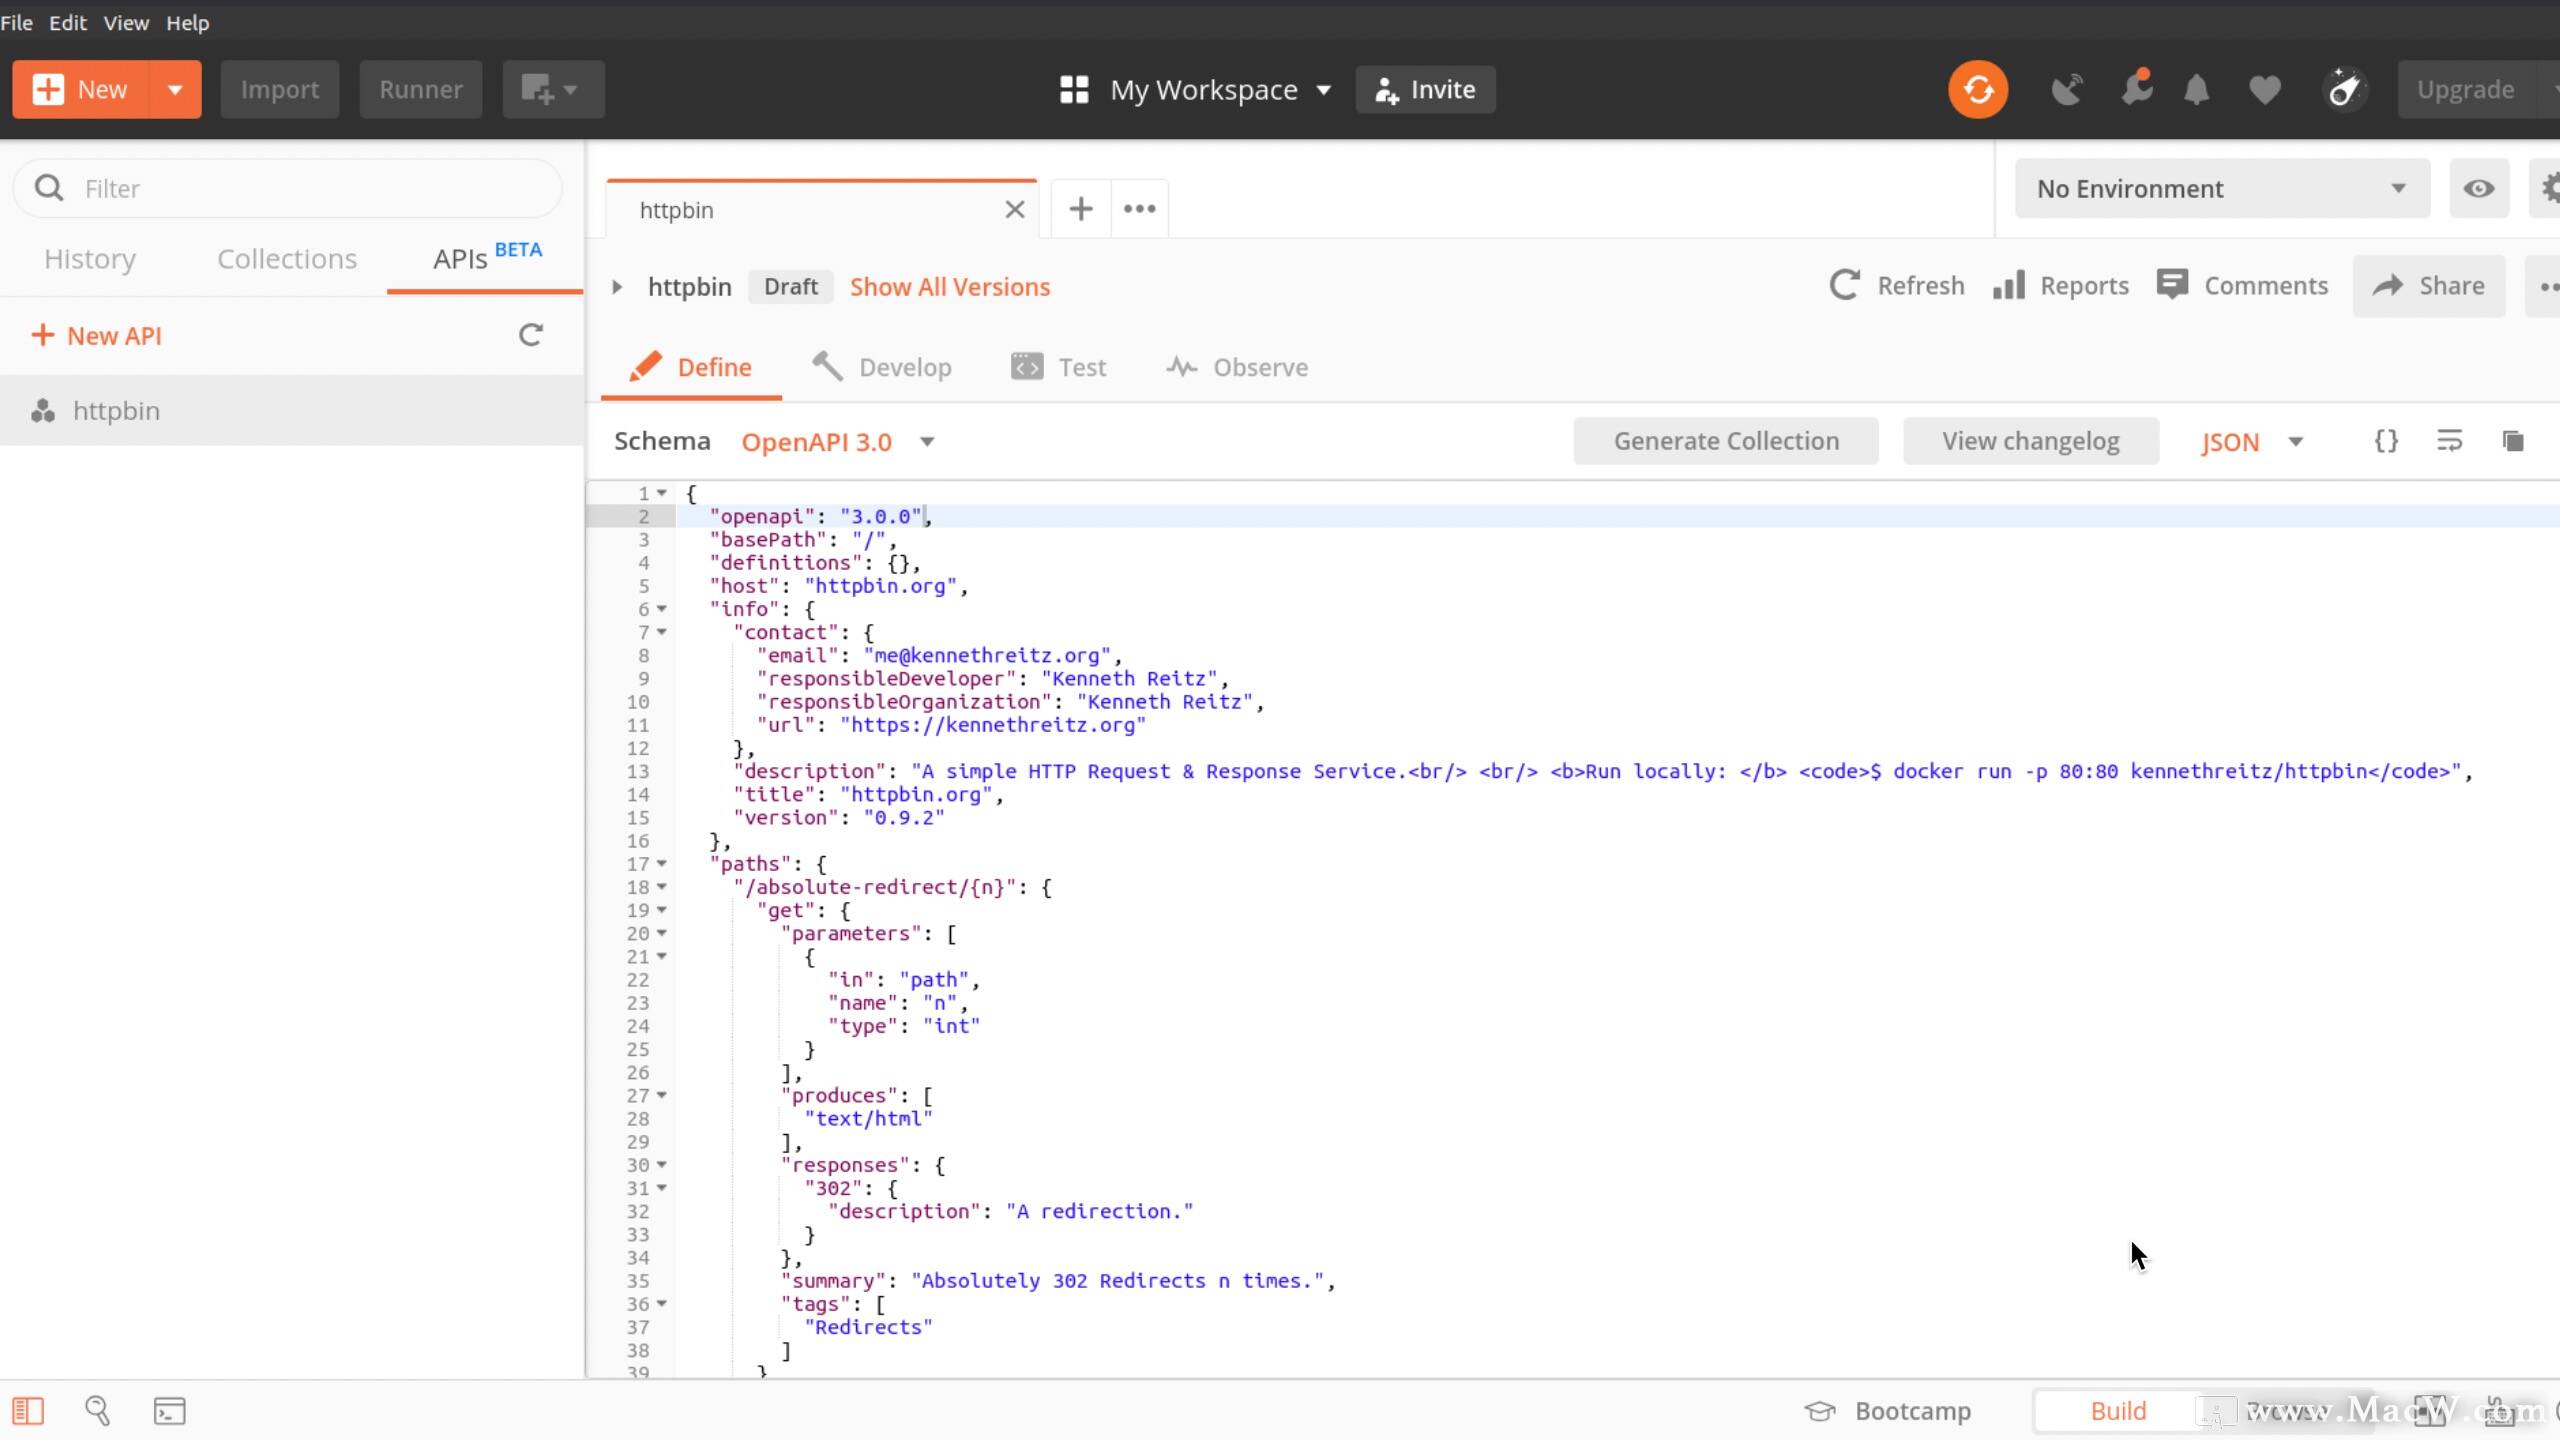This screenshot has width=2560, height=1440.
Task: Open Bootcamp from status bar
Action: 1888,1411
